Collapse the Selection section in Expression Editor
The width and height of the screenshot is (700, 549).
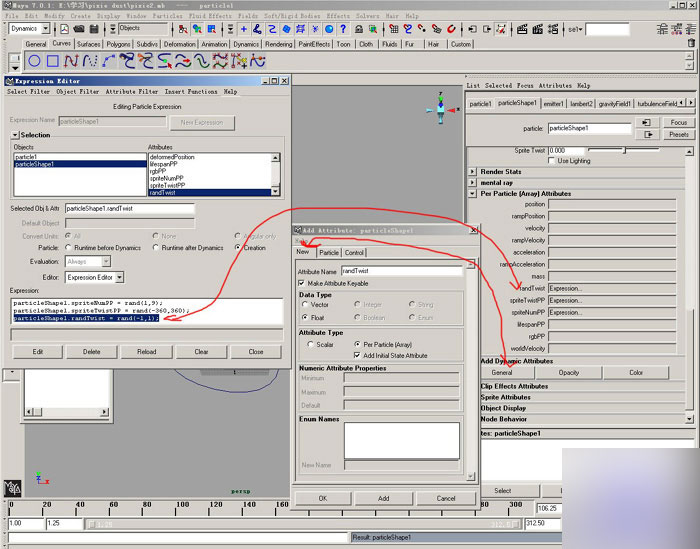pos(15,135)
